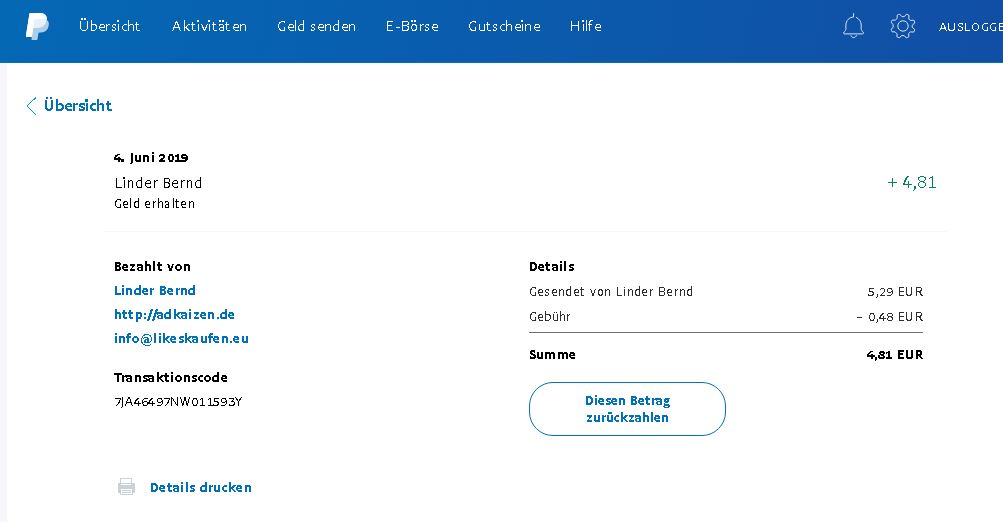This screenshot has width=1003, height=522.
Task: Switch to the Gutscheine section
Action: [x=504, y=27]
